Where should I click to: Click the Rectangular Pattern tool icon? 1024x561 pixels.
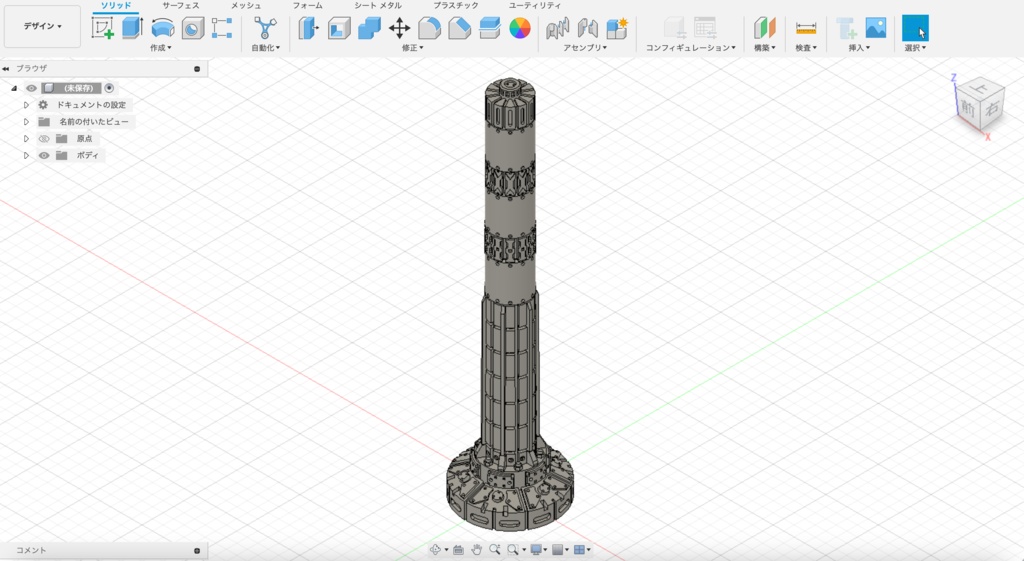point(222,28)
